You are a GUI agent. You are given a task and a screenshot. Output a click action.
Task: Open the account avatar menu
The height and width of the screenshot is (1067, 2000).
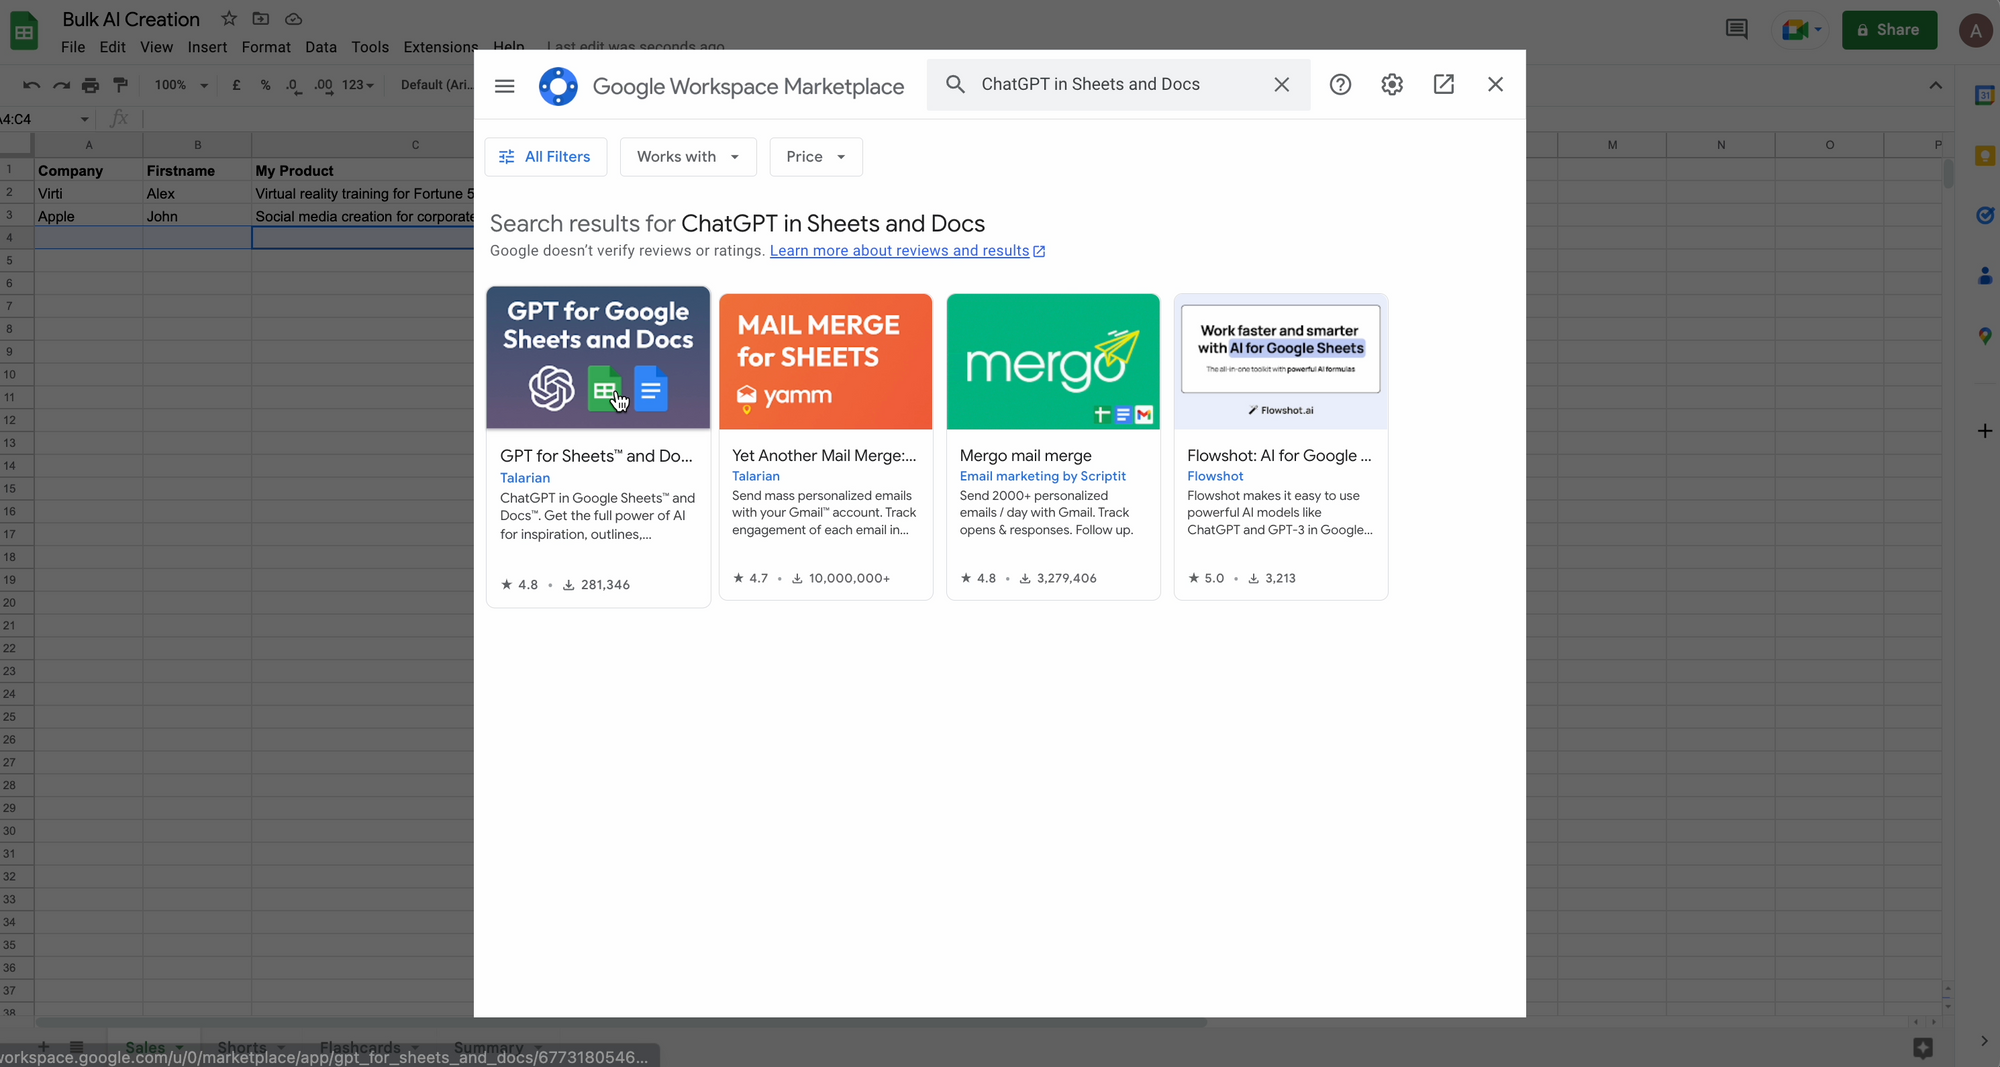pos(1975,30)
